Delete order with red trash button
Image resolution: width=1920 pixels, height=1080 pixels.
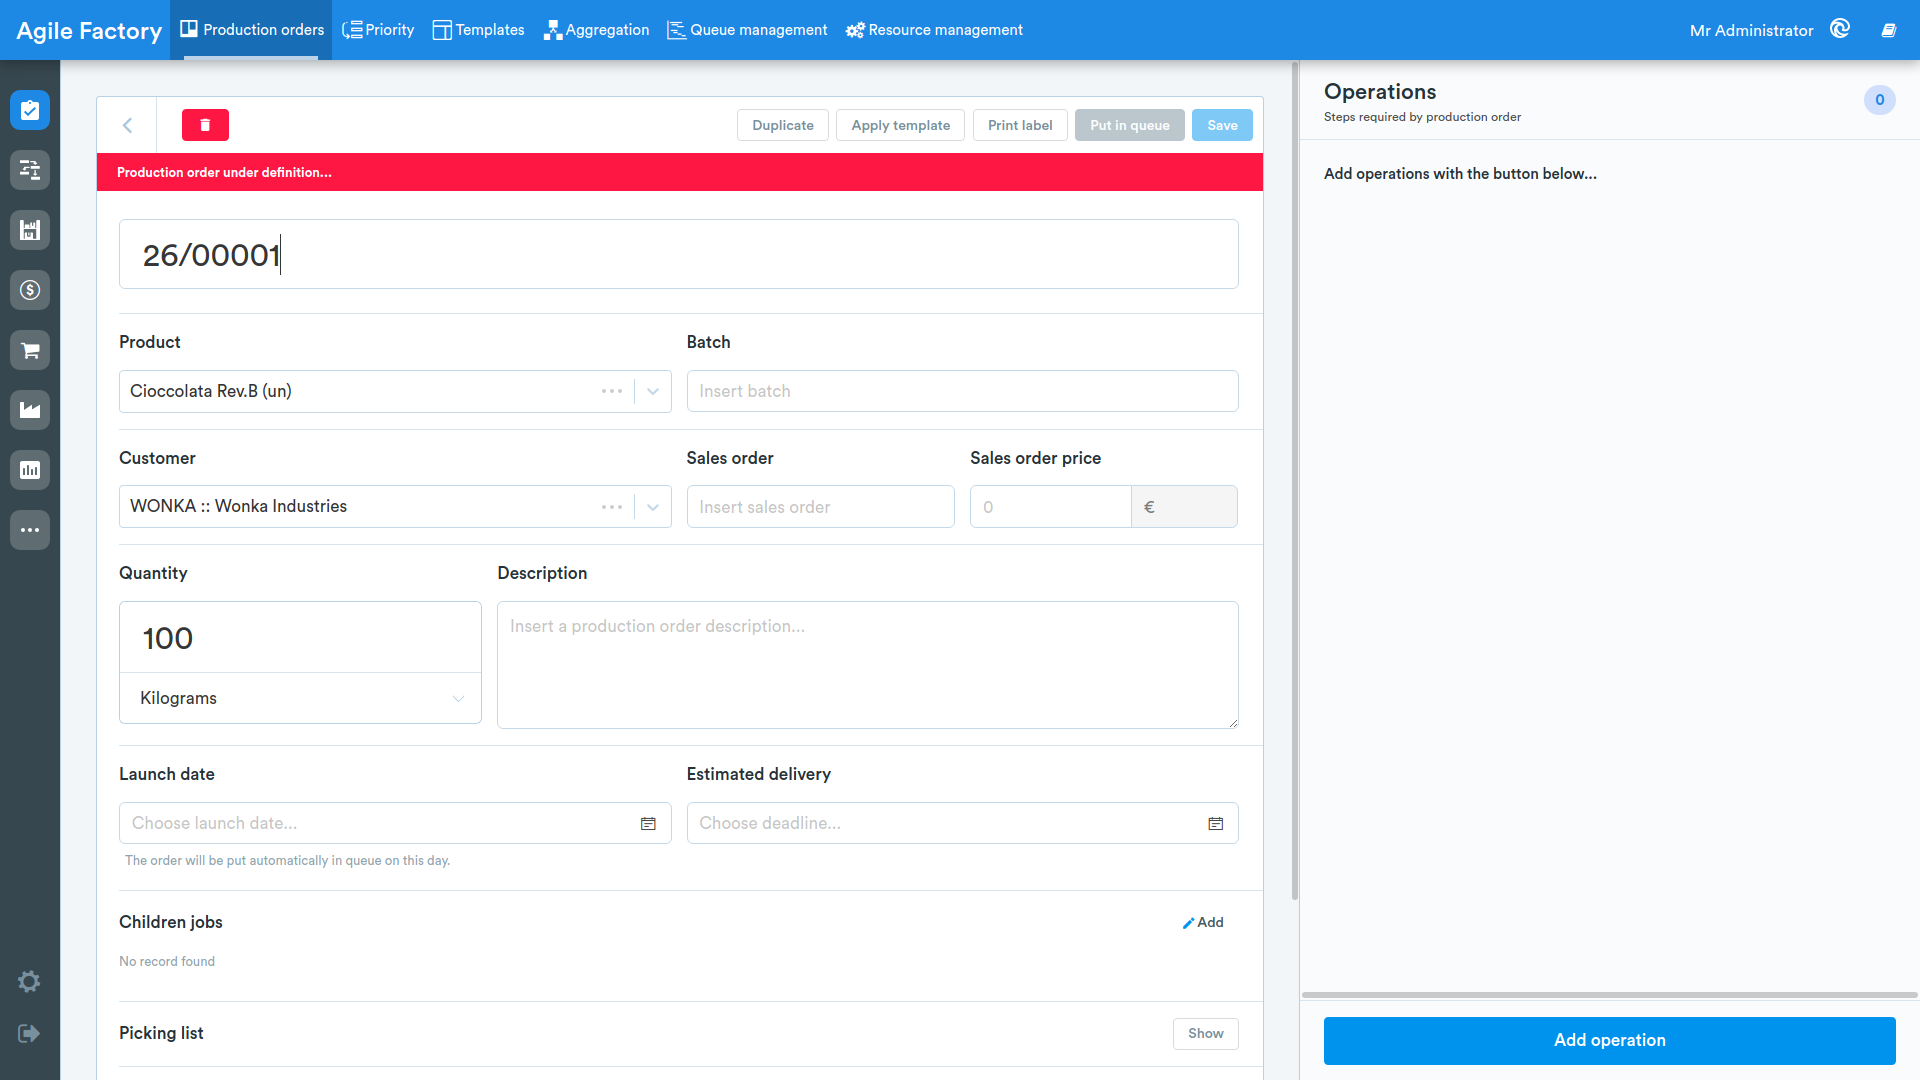tap(205, 125)
